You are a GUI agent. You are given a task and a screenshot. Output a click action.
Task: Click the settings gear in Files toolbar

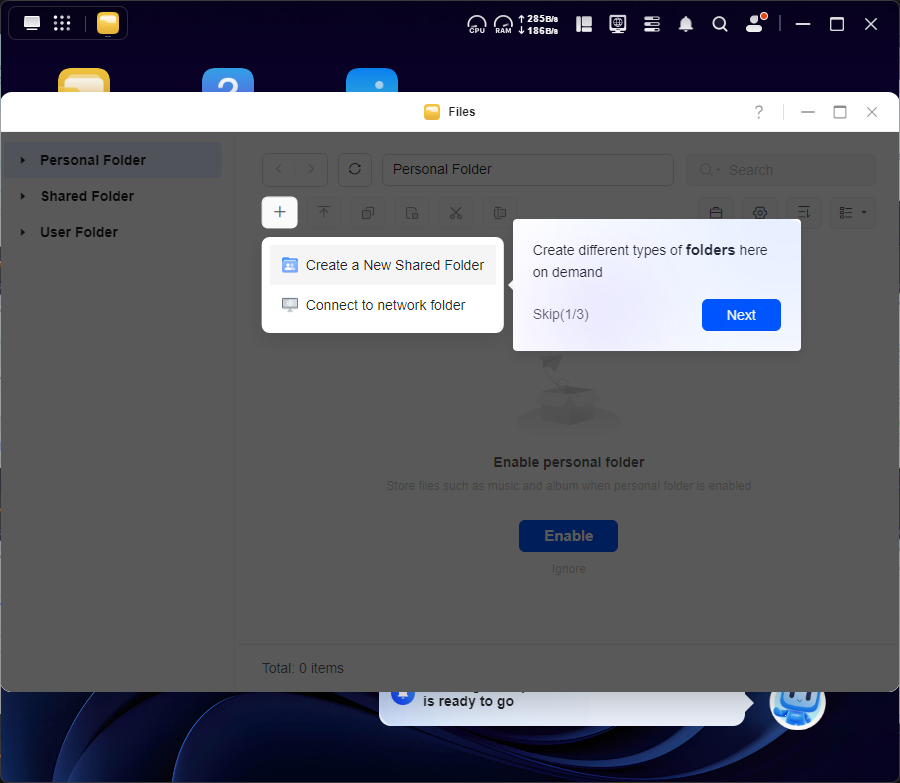[760, 213]
